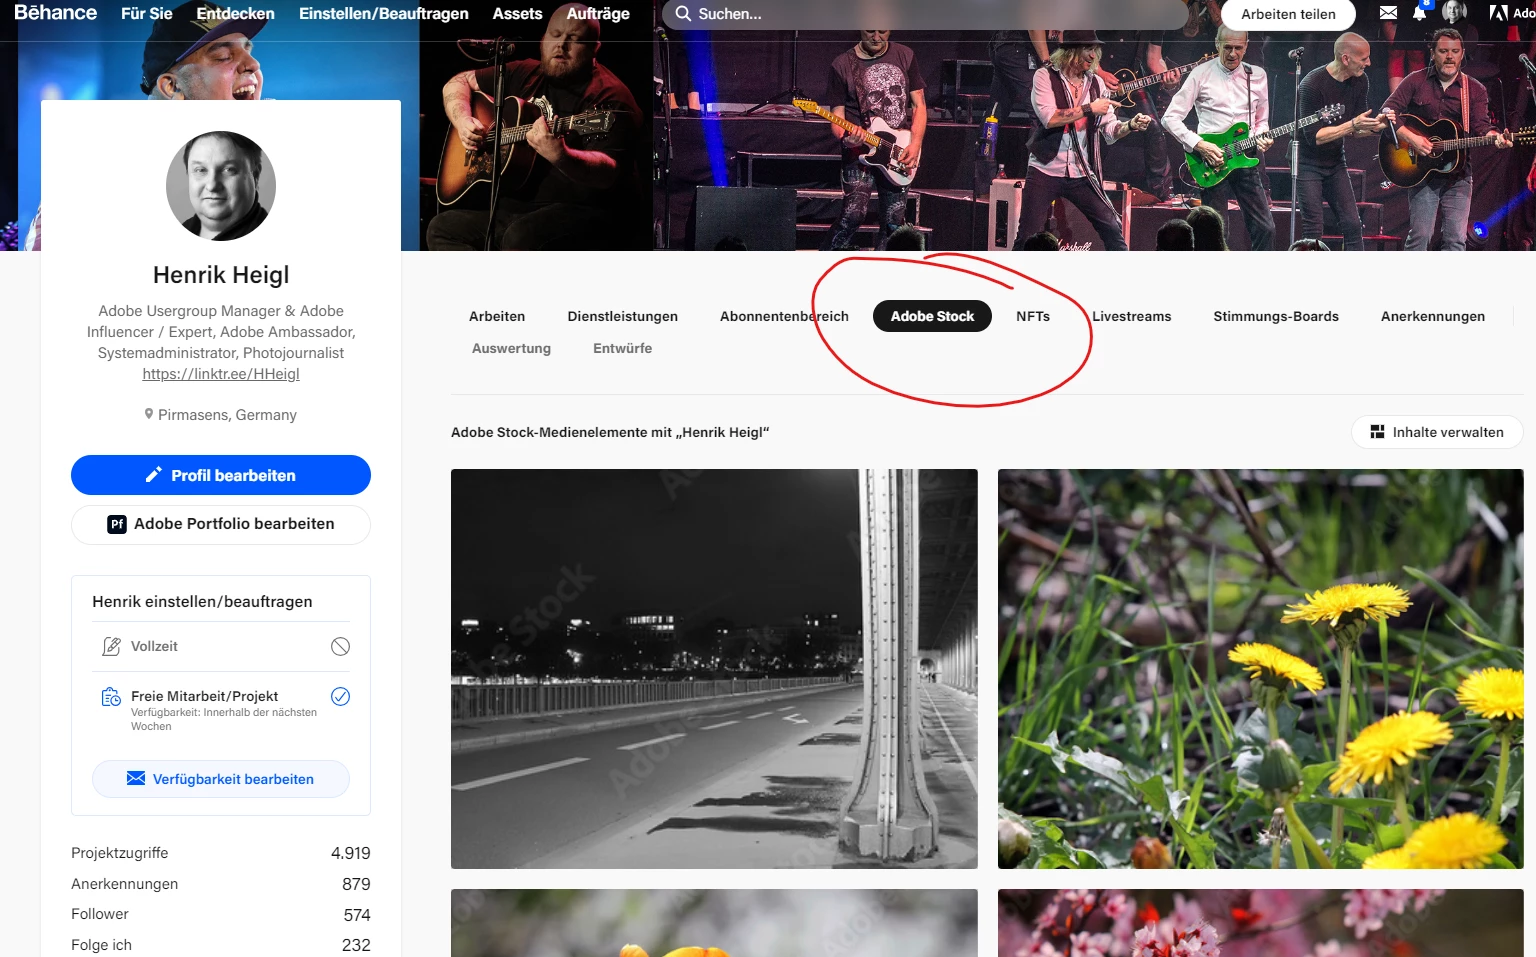Open the Aufträge menu item
This screenshot has width=1536, height=957.
pos(598,14)
